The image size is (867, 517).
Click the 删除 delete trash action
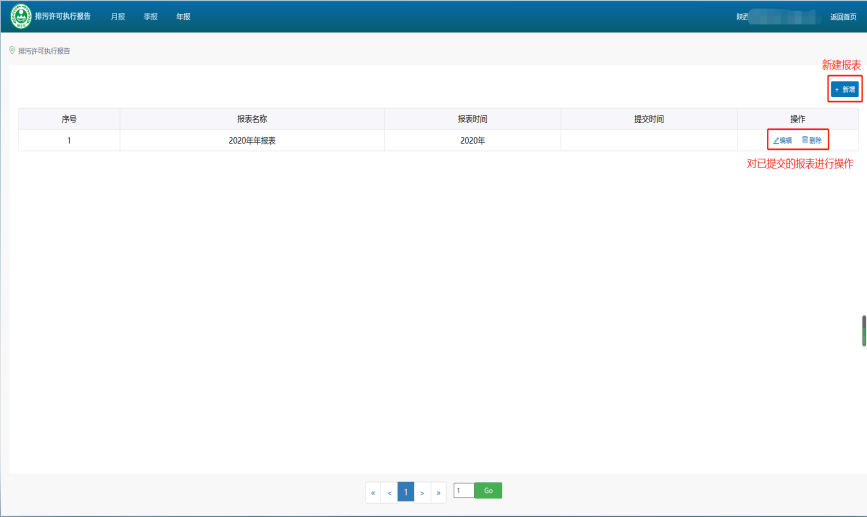point(812,140)
